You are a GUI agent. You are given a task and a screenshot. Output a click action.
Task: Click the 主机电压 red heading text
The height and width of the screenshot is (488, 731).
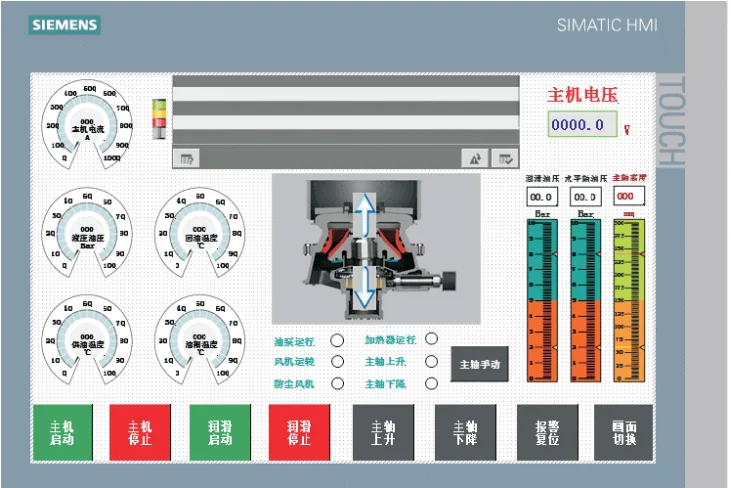pyautogui.click(x=582, y=95)
